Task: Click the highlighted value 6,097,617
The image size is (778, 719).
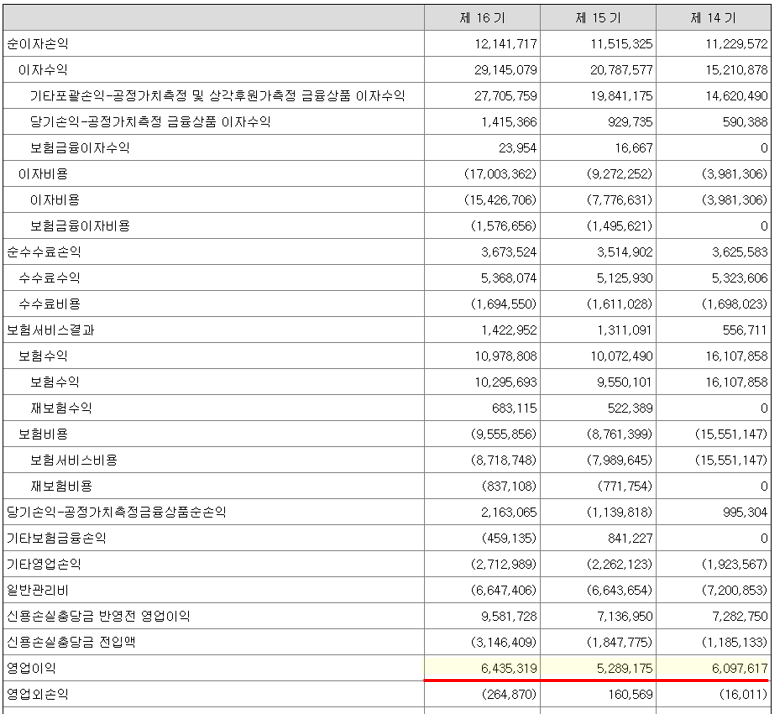Action: [740, 668]
